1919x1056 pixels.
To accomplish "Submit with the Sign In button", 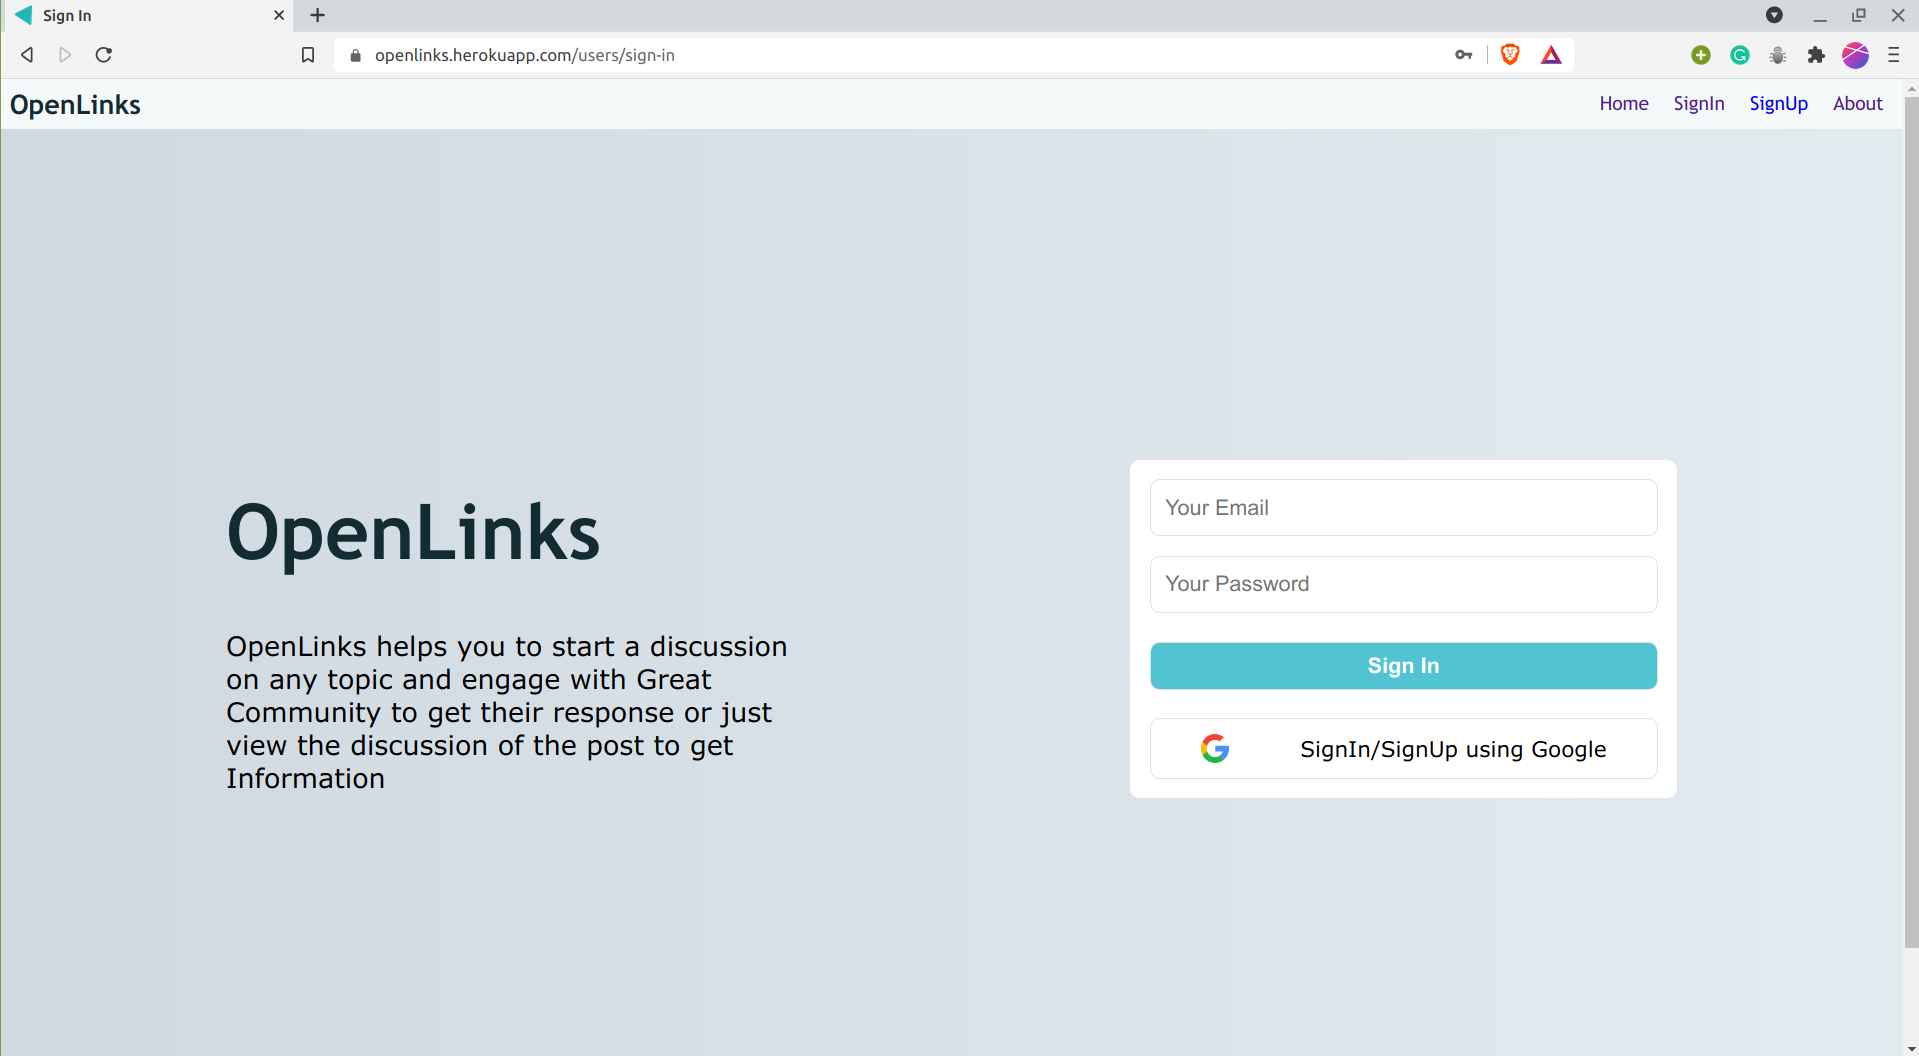I will (1403, 665).
